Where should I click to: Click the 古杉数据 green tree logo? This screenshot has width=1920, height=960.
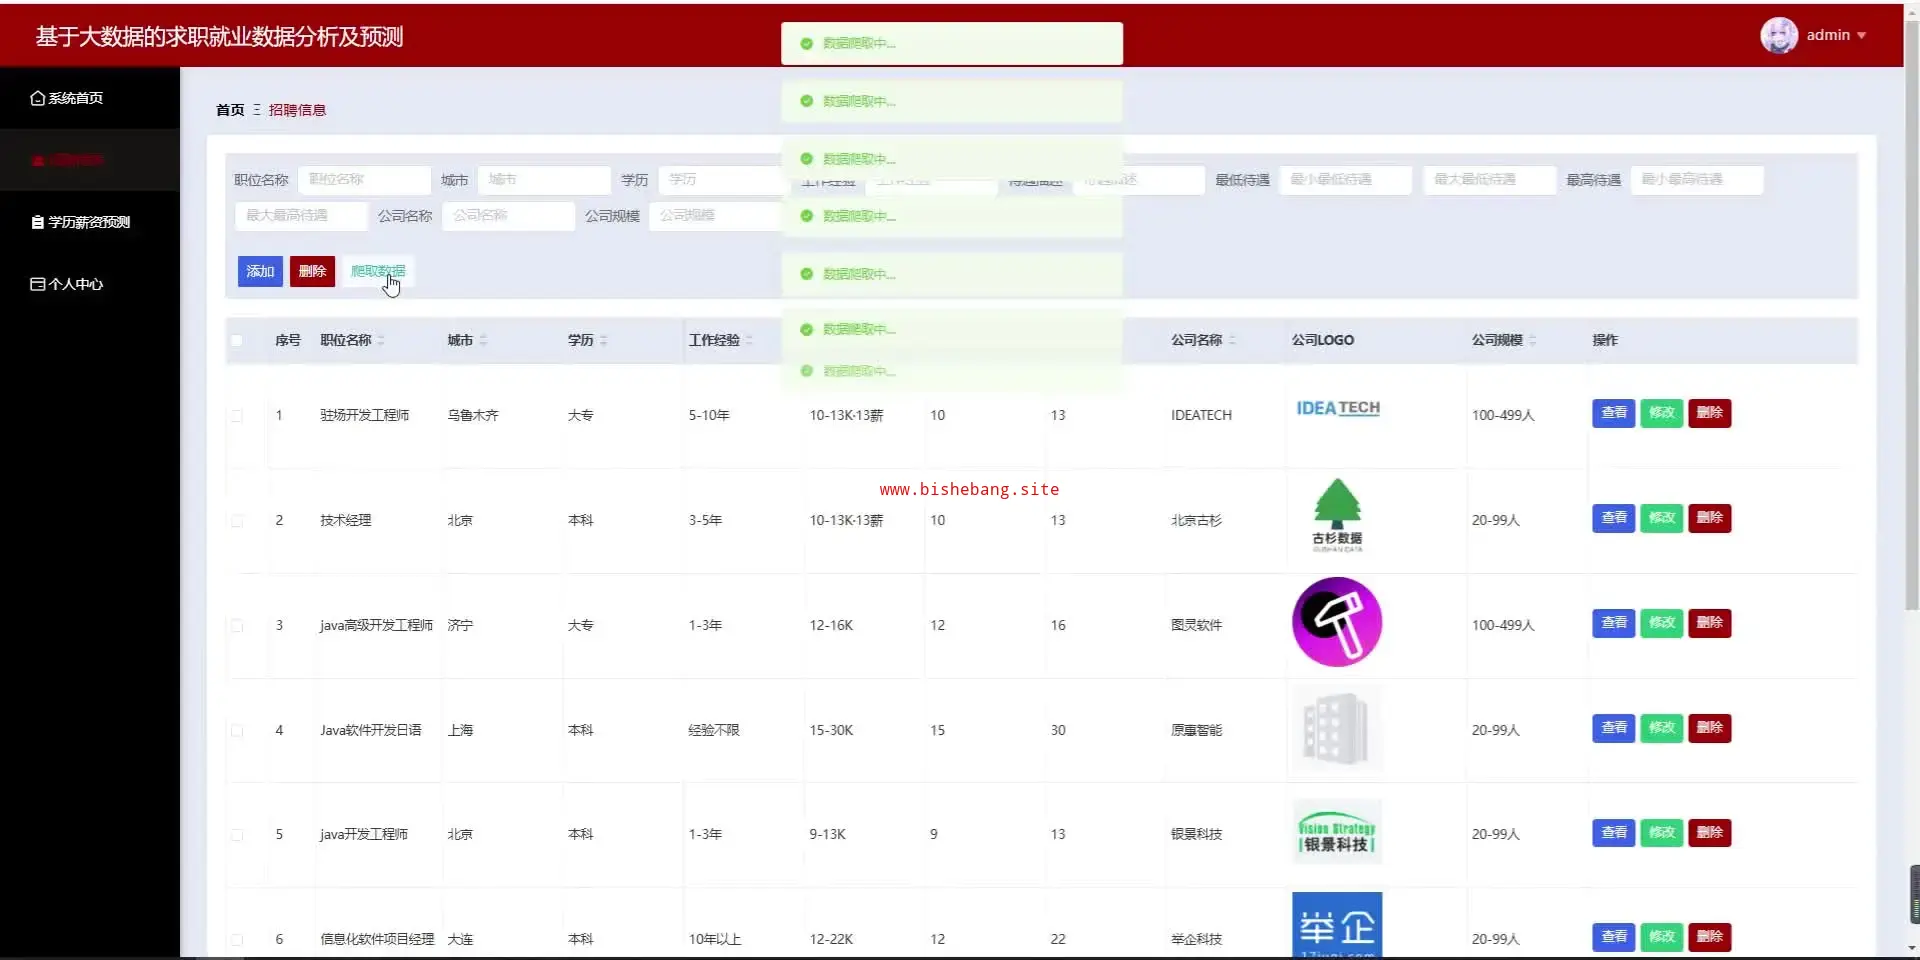coord(1337,515)
